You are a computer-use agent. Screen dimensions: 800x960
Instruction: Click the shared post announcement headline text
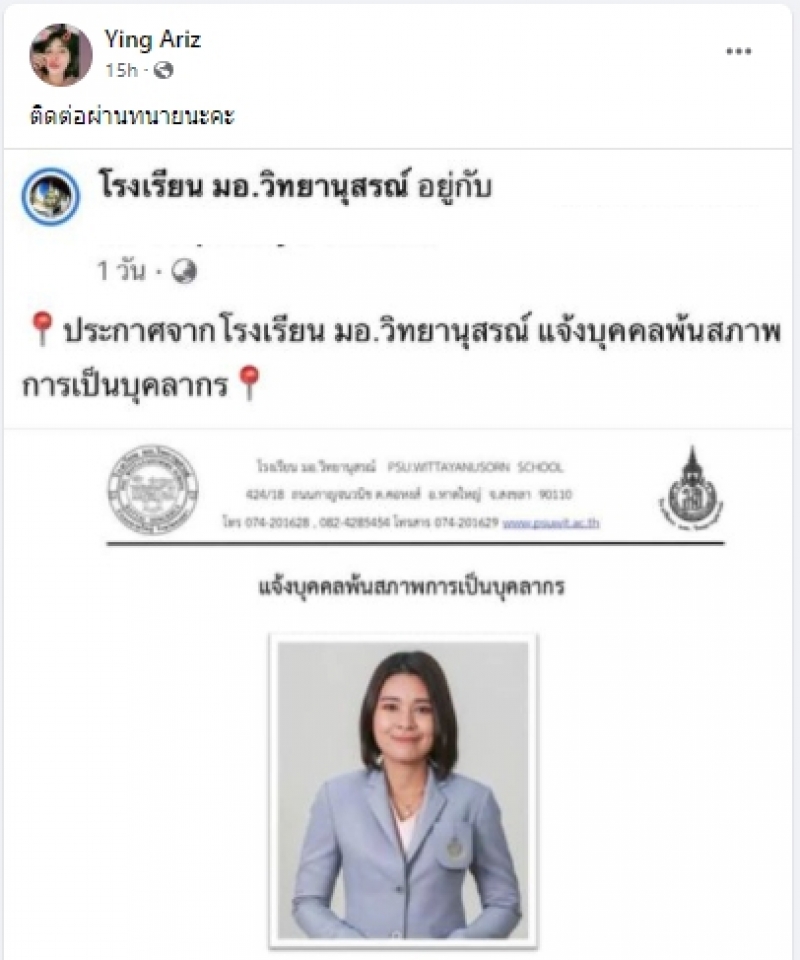402,358
